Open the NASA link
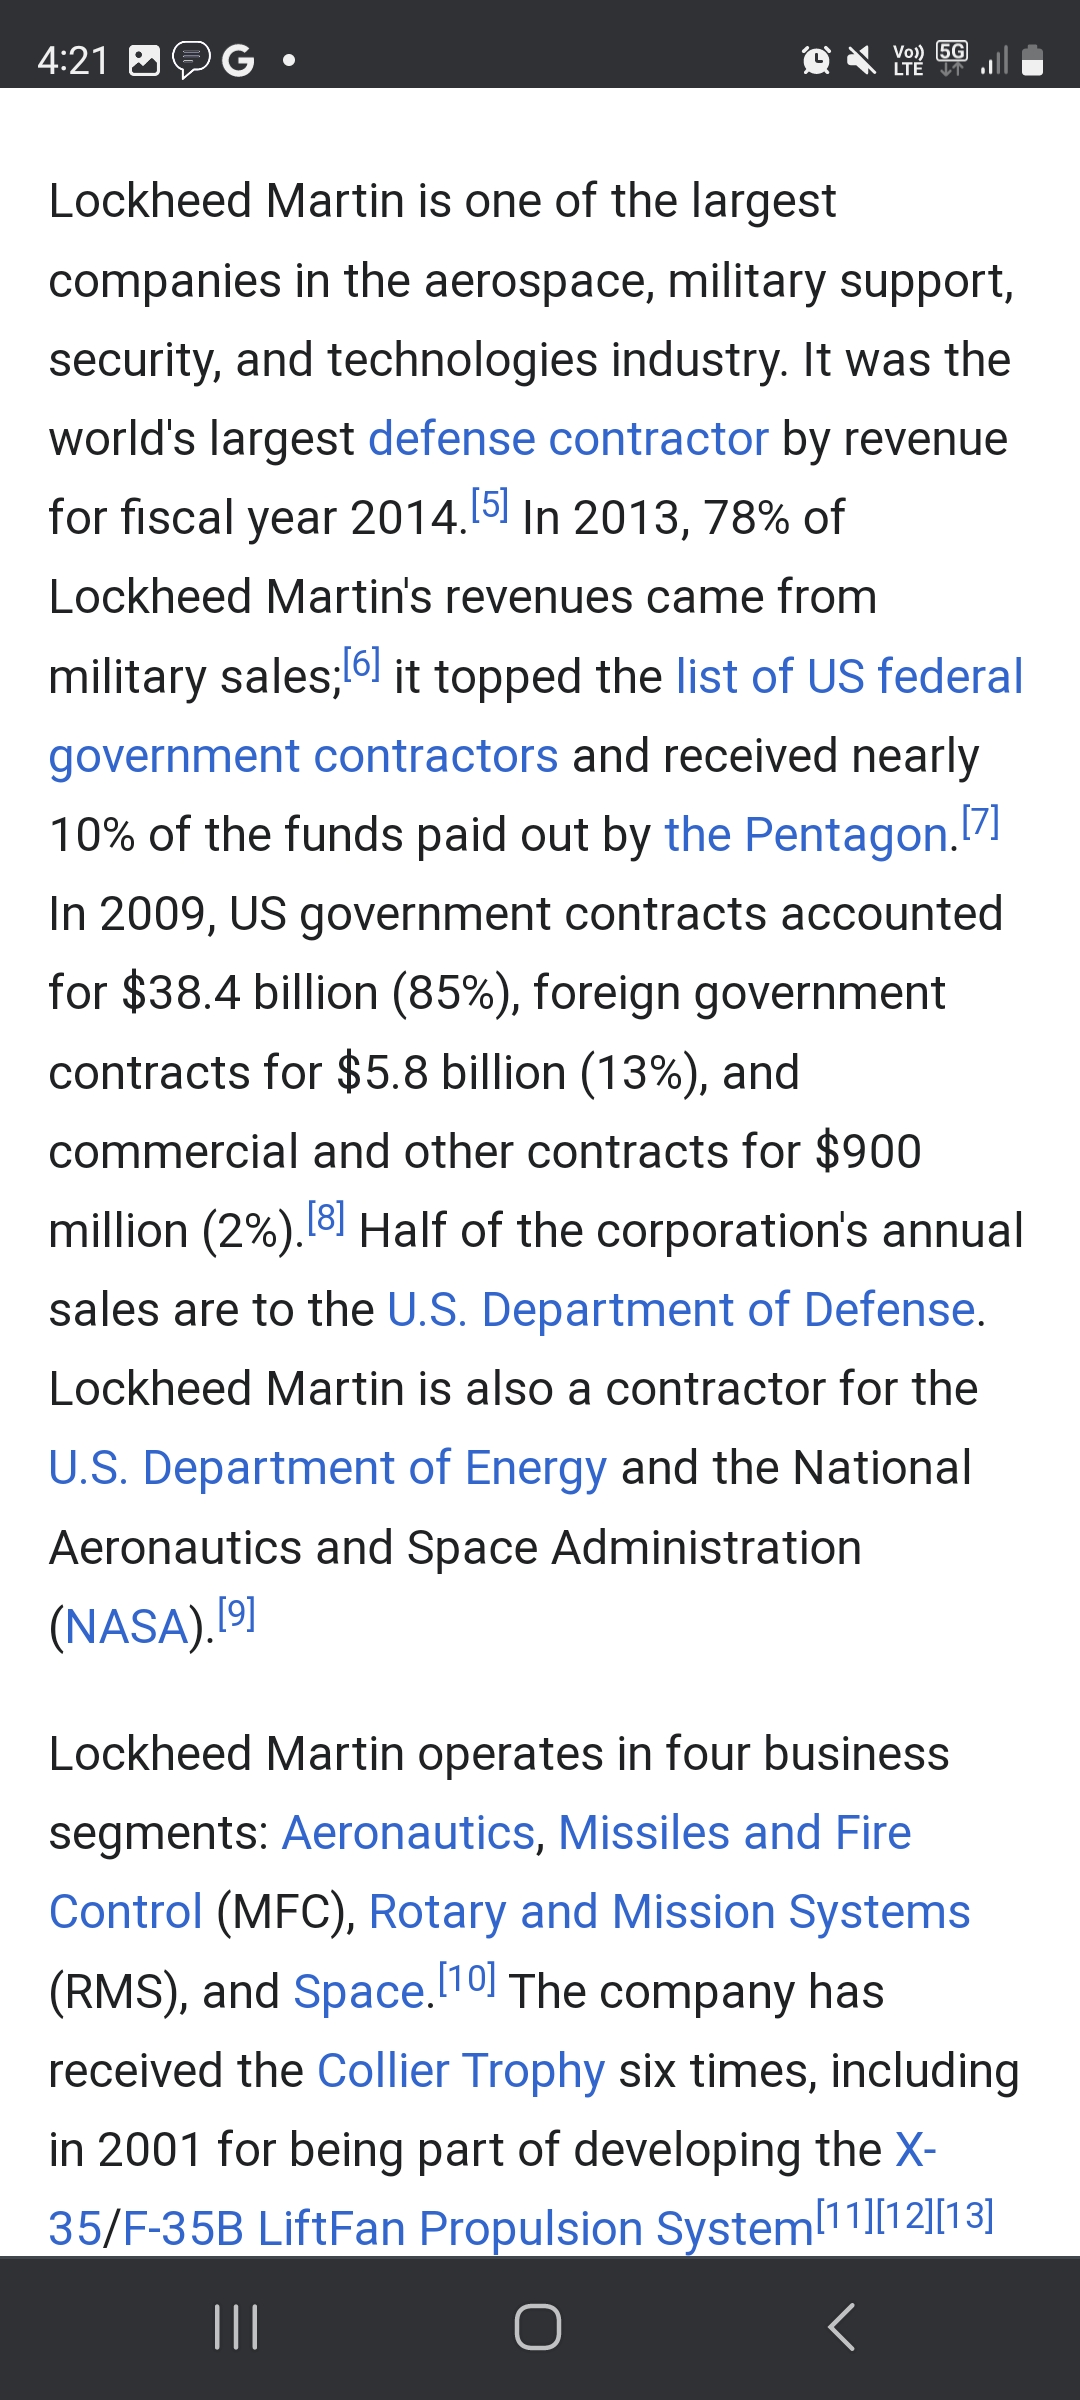This screenshot has width=1080, height=2400. [127, 1626]
